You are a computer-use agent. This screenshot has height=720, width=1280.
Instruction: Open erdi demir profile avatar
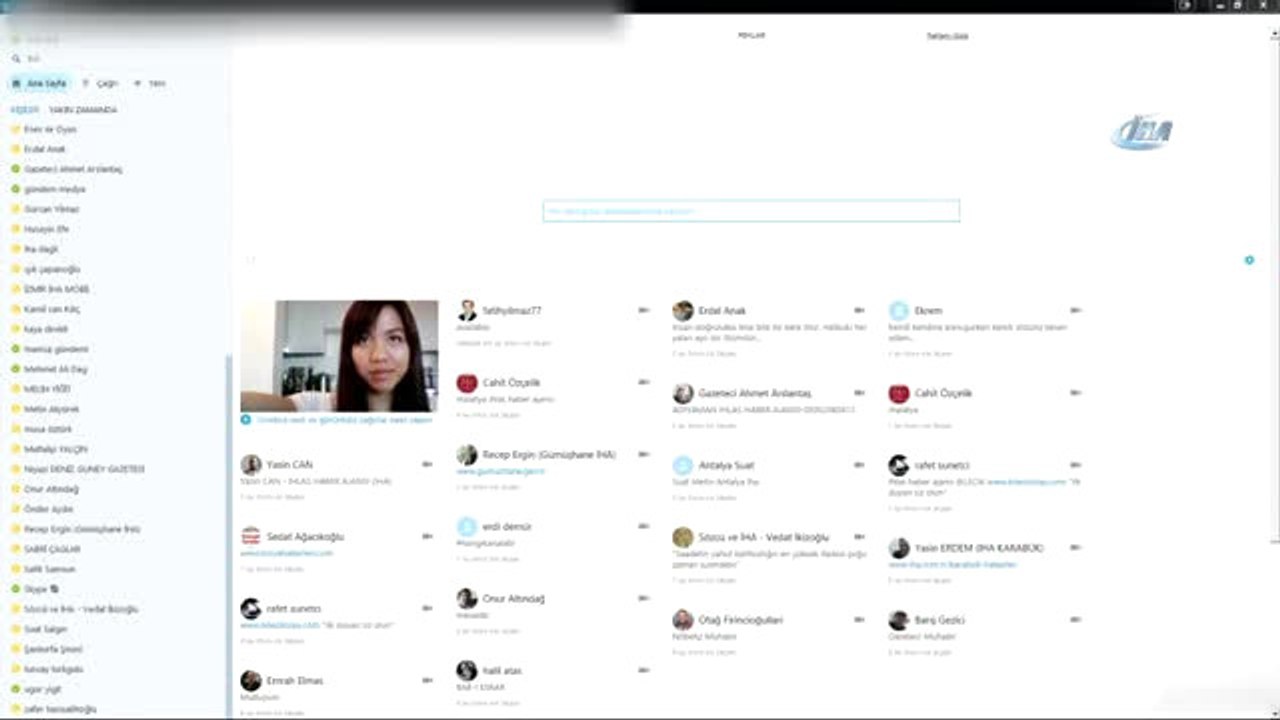(x=467, y=527)
